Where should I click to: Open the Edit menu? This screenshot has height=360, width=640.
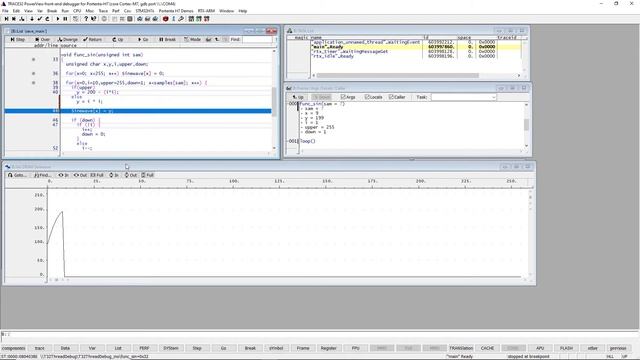coord(16,11)
